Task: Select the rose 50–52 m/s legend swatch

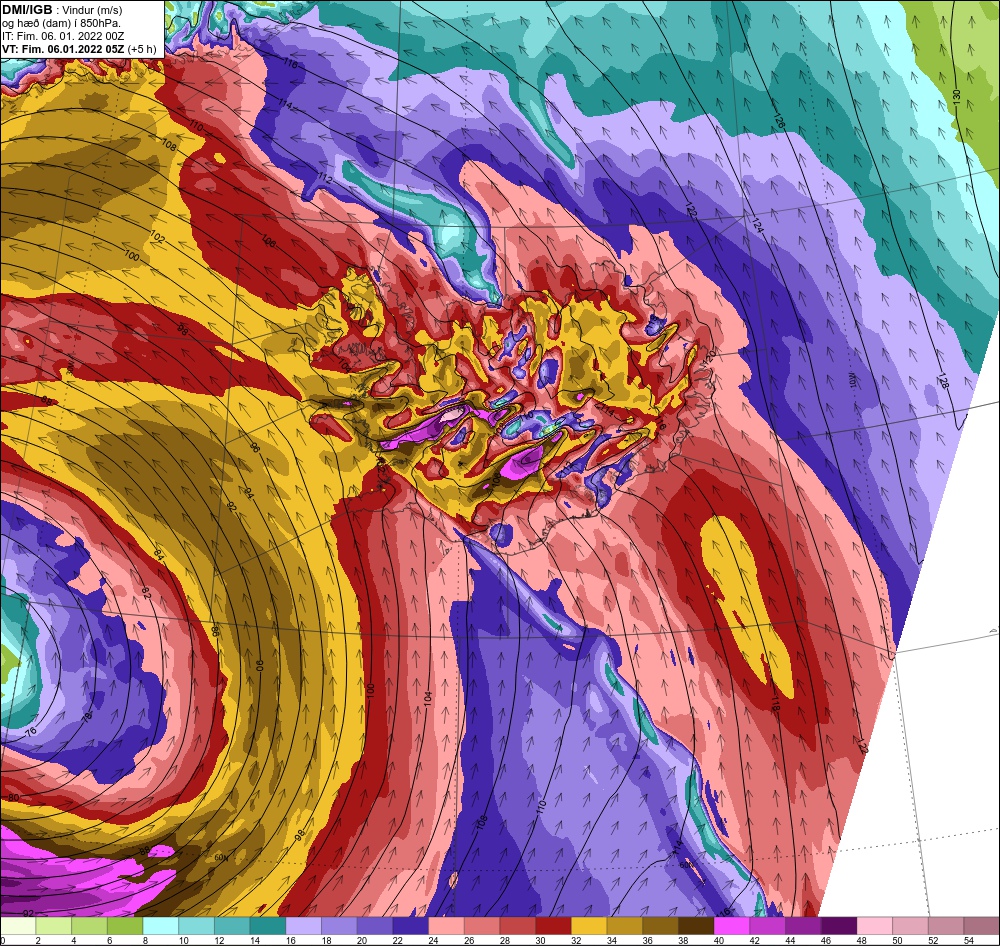Action: coord(911,926)
